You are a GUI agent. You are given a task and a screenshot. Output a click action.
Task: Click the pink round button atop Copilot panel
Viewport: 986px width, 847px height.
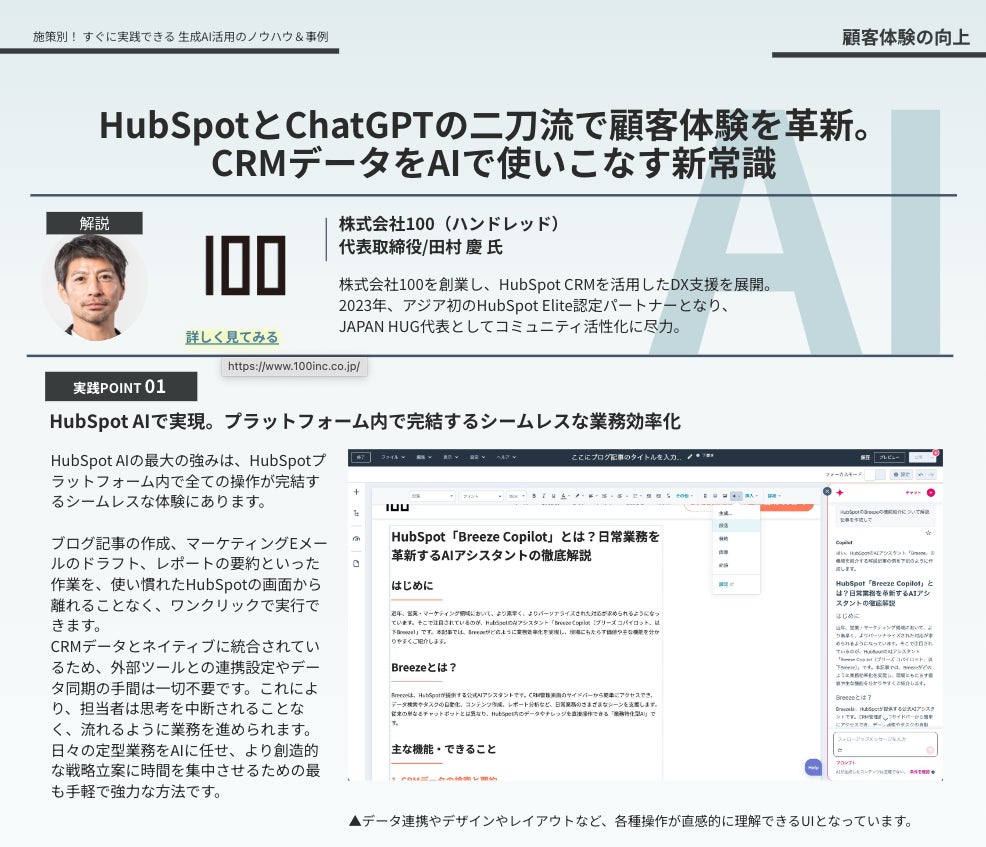pyautogui.click(x=931, y=492)
